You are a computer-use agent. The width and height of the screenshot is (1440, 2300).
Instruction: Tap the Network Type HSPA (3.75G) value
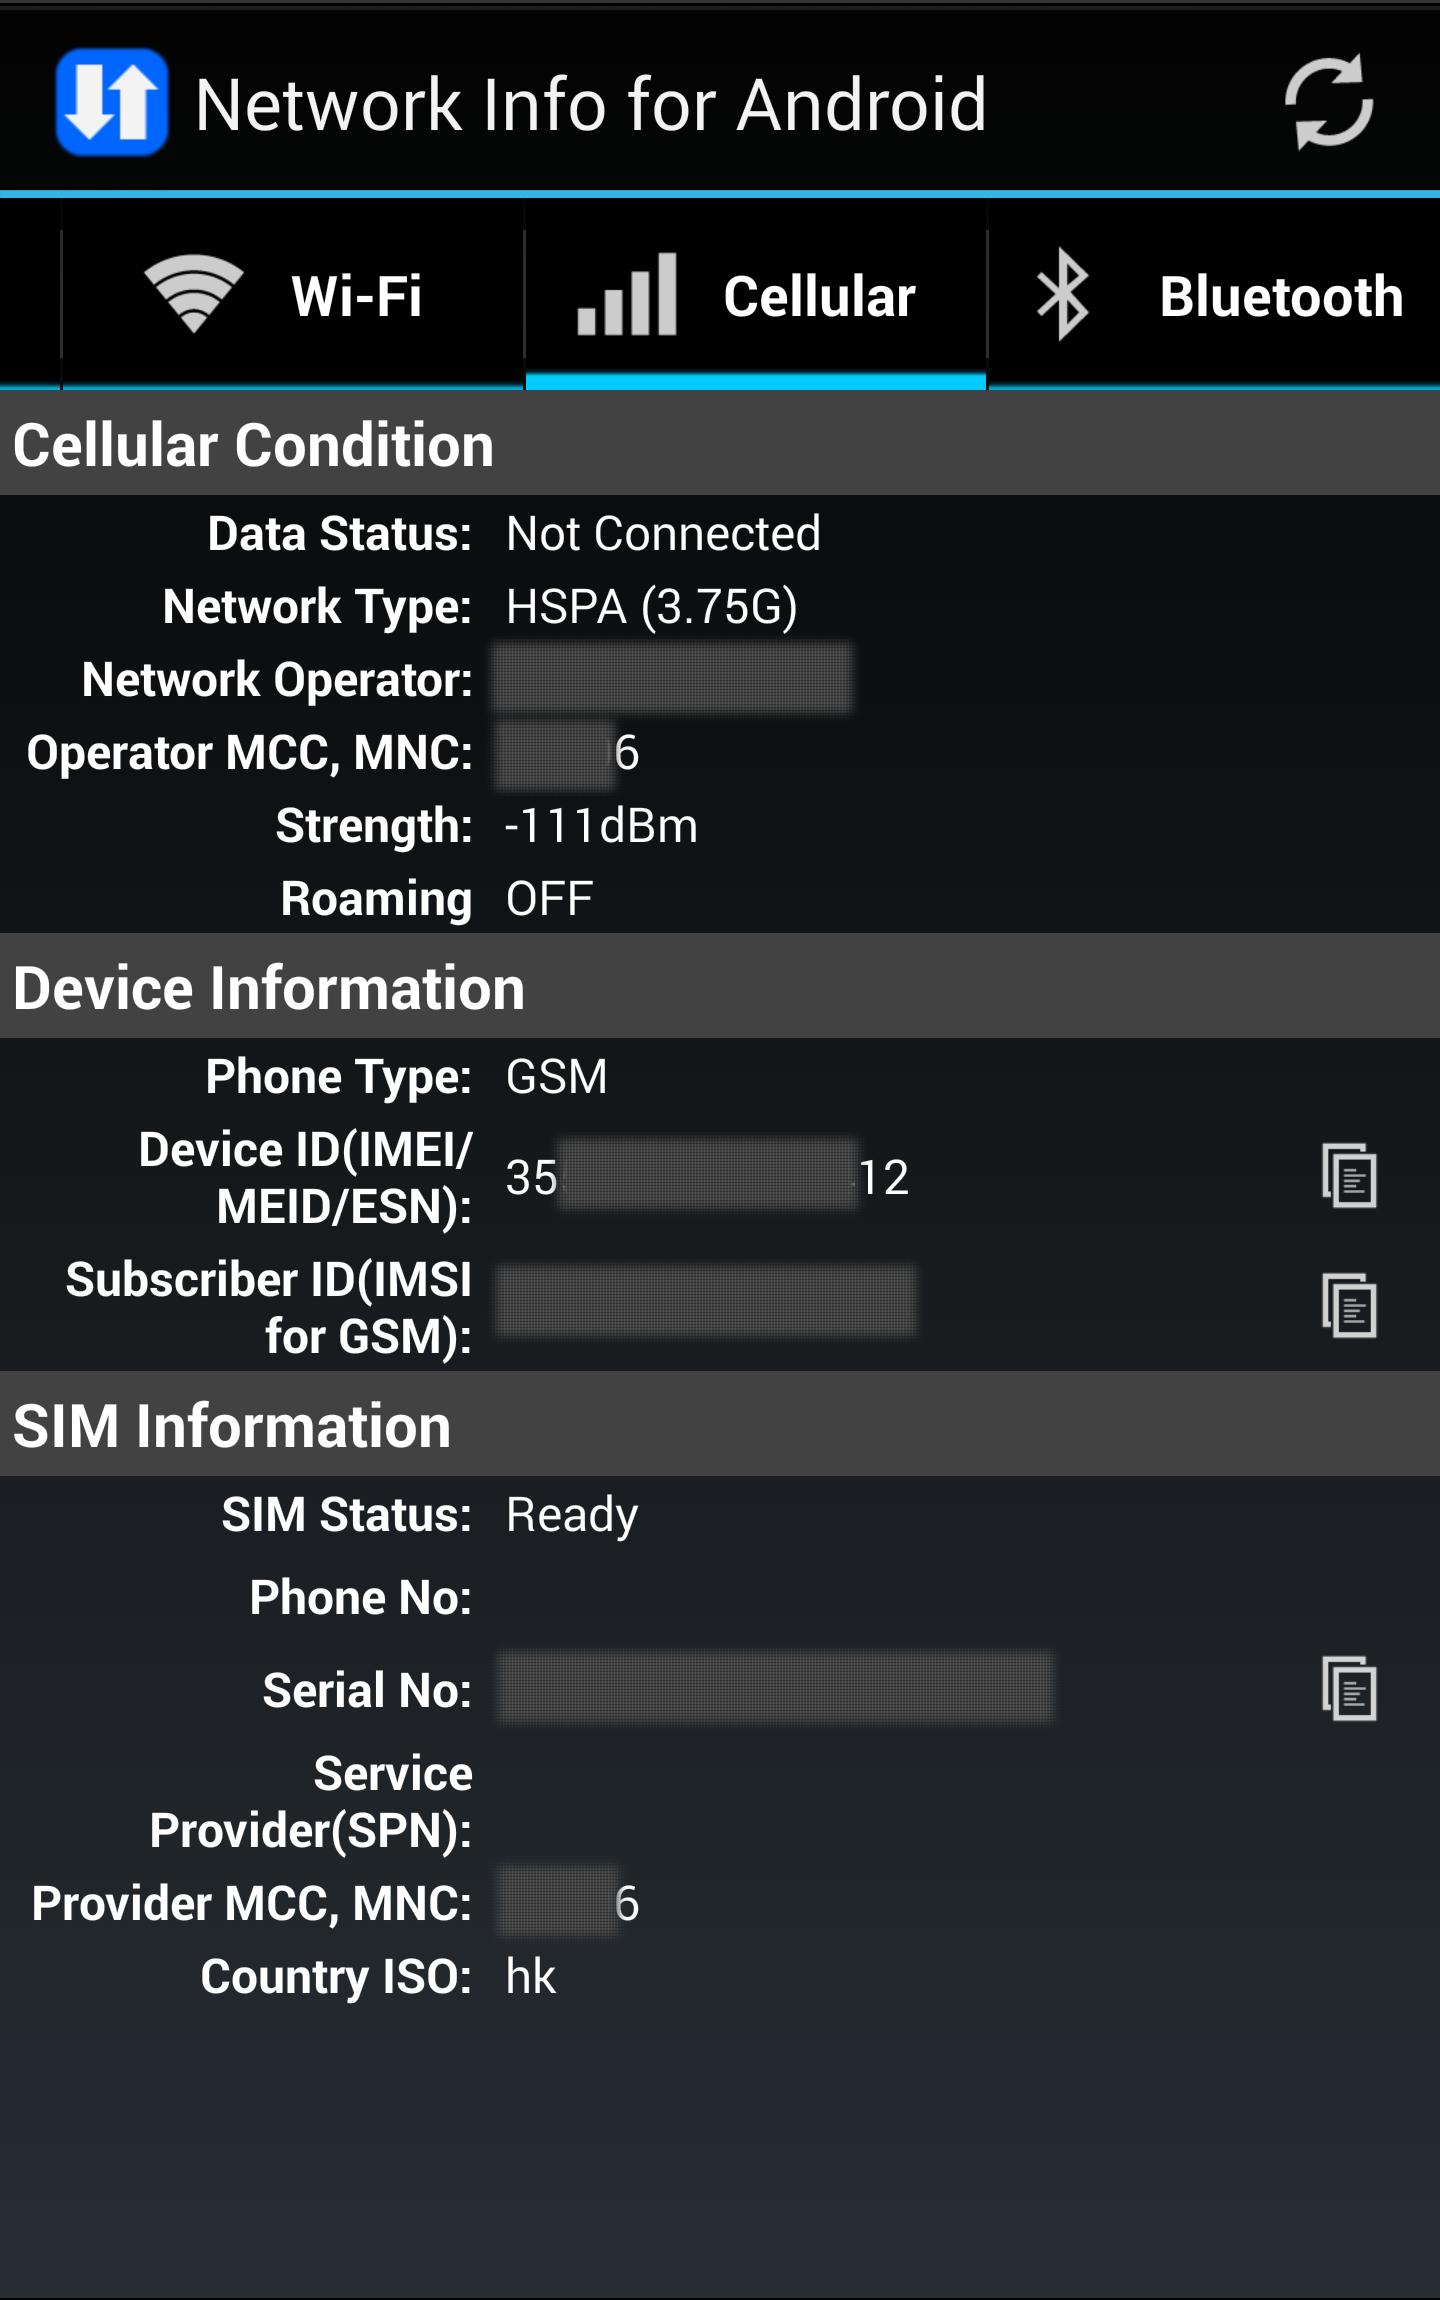[x=651, y=607]
